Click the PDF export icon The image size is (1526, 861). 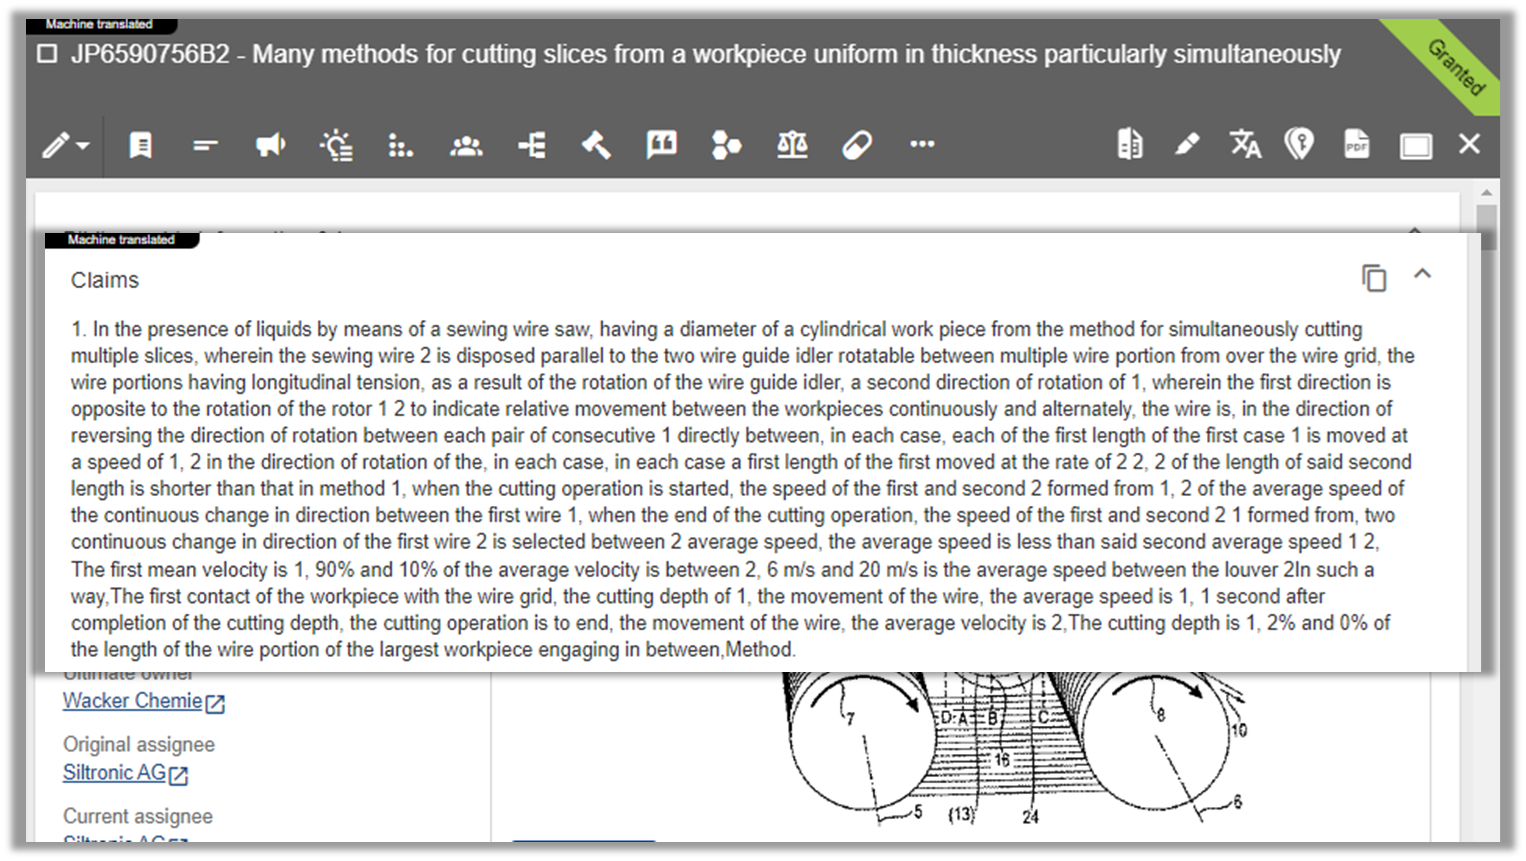[1356, 145]
